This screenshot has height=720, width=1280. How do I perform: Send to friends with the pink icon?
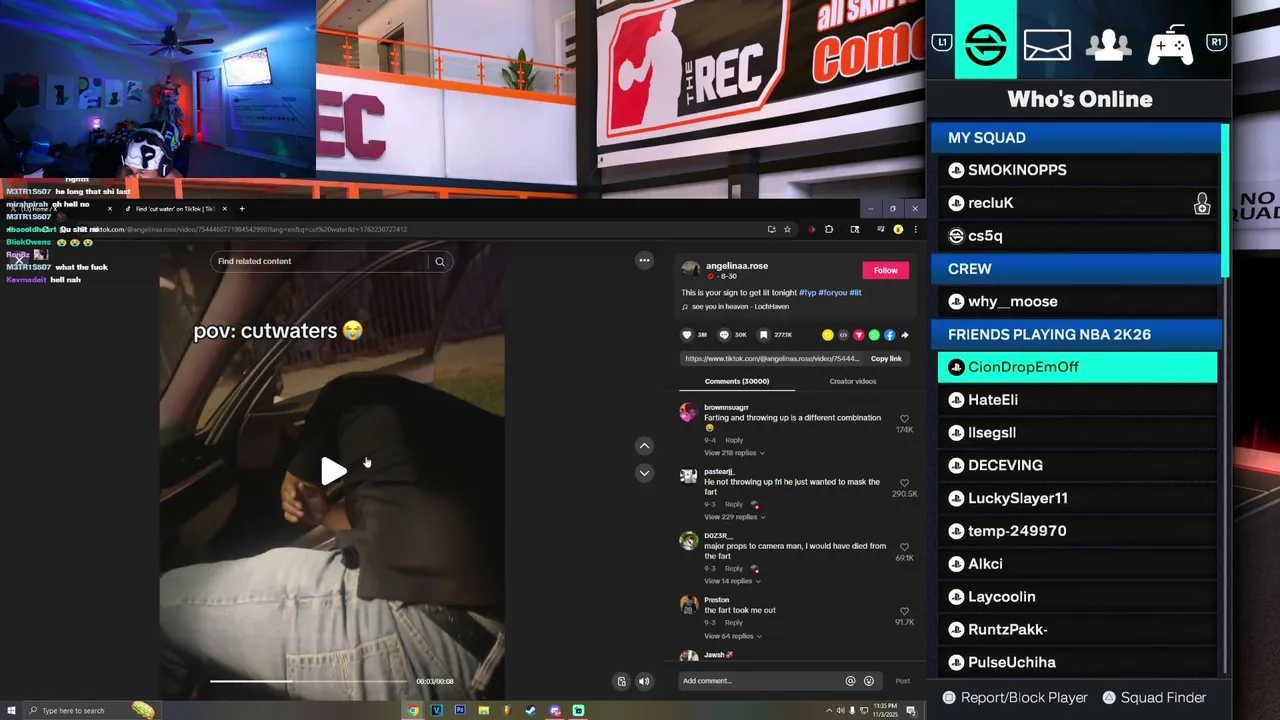[858, 335]
